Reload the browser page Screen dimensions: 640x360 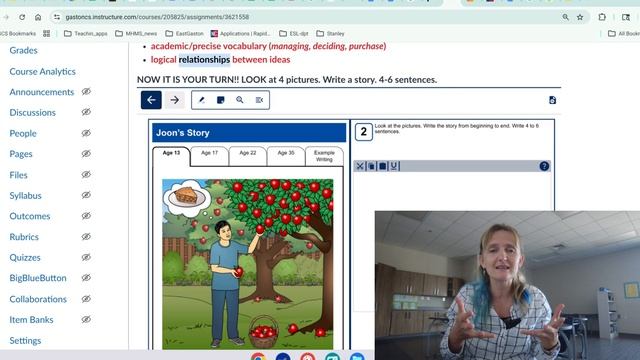coord(22,17)
